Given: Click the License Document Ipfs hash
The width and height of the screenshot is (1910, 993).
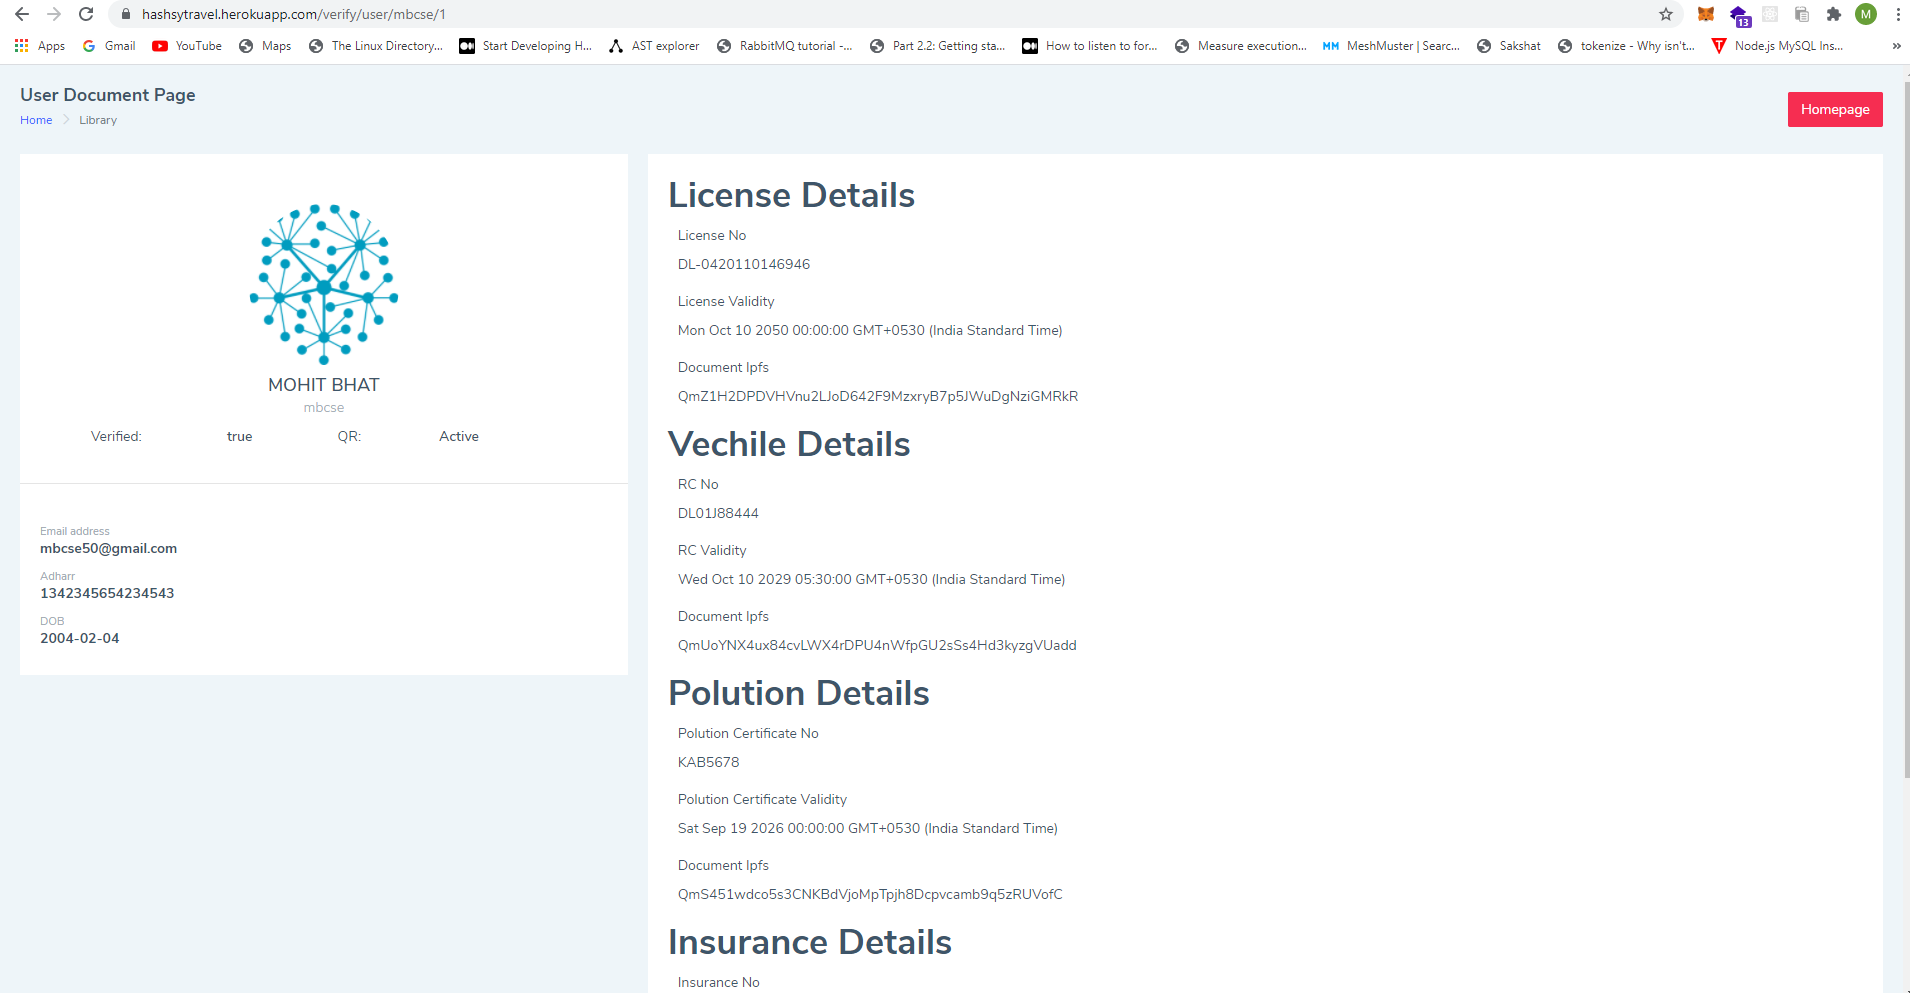Looking at the screenshot, I should click(x=878, y=396).
